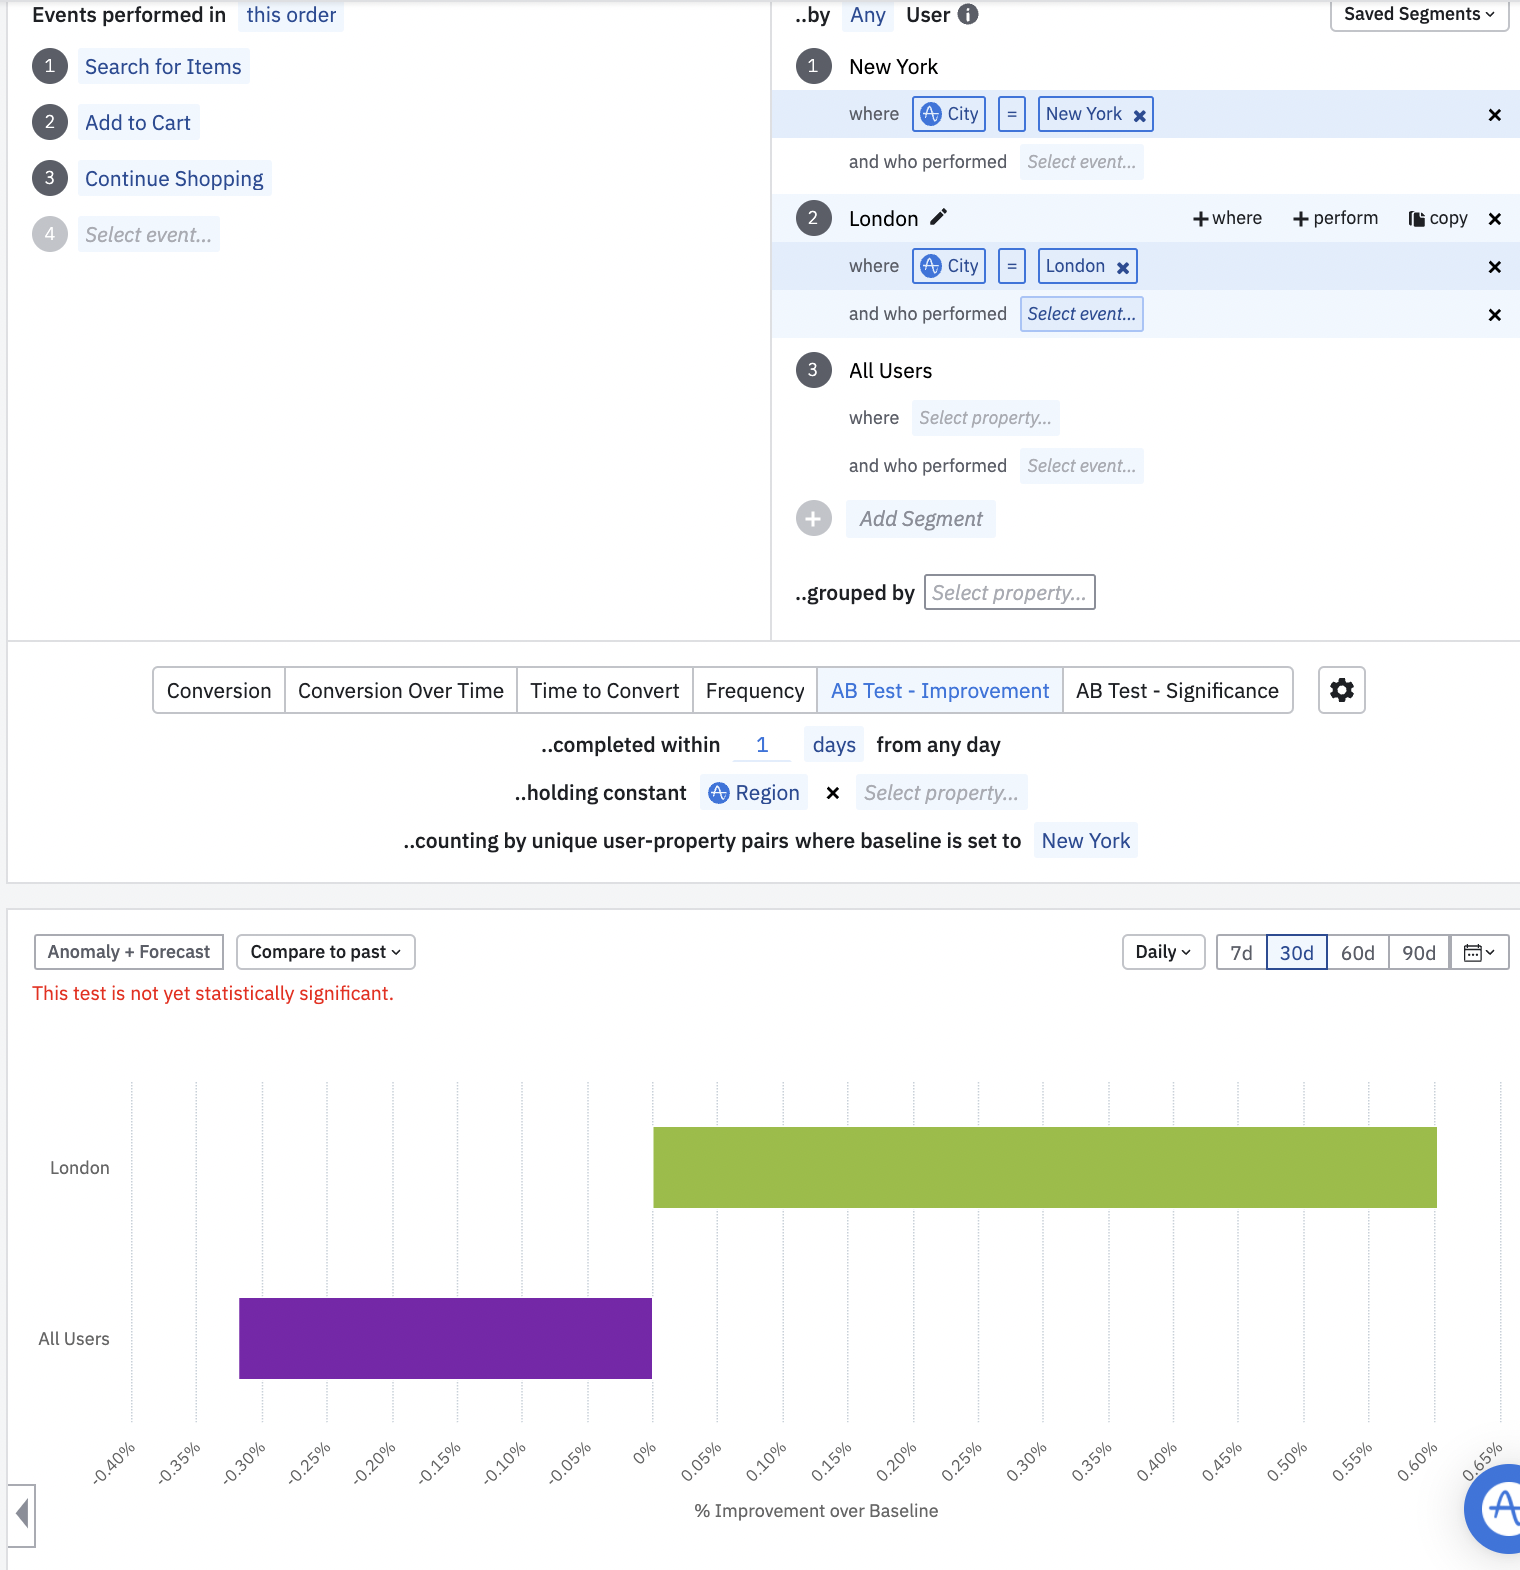
Task: Select the 7d date range
Action: click(x=1241, y=952)
